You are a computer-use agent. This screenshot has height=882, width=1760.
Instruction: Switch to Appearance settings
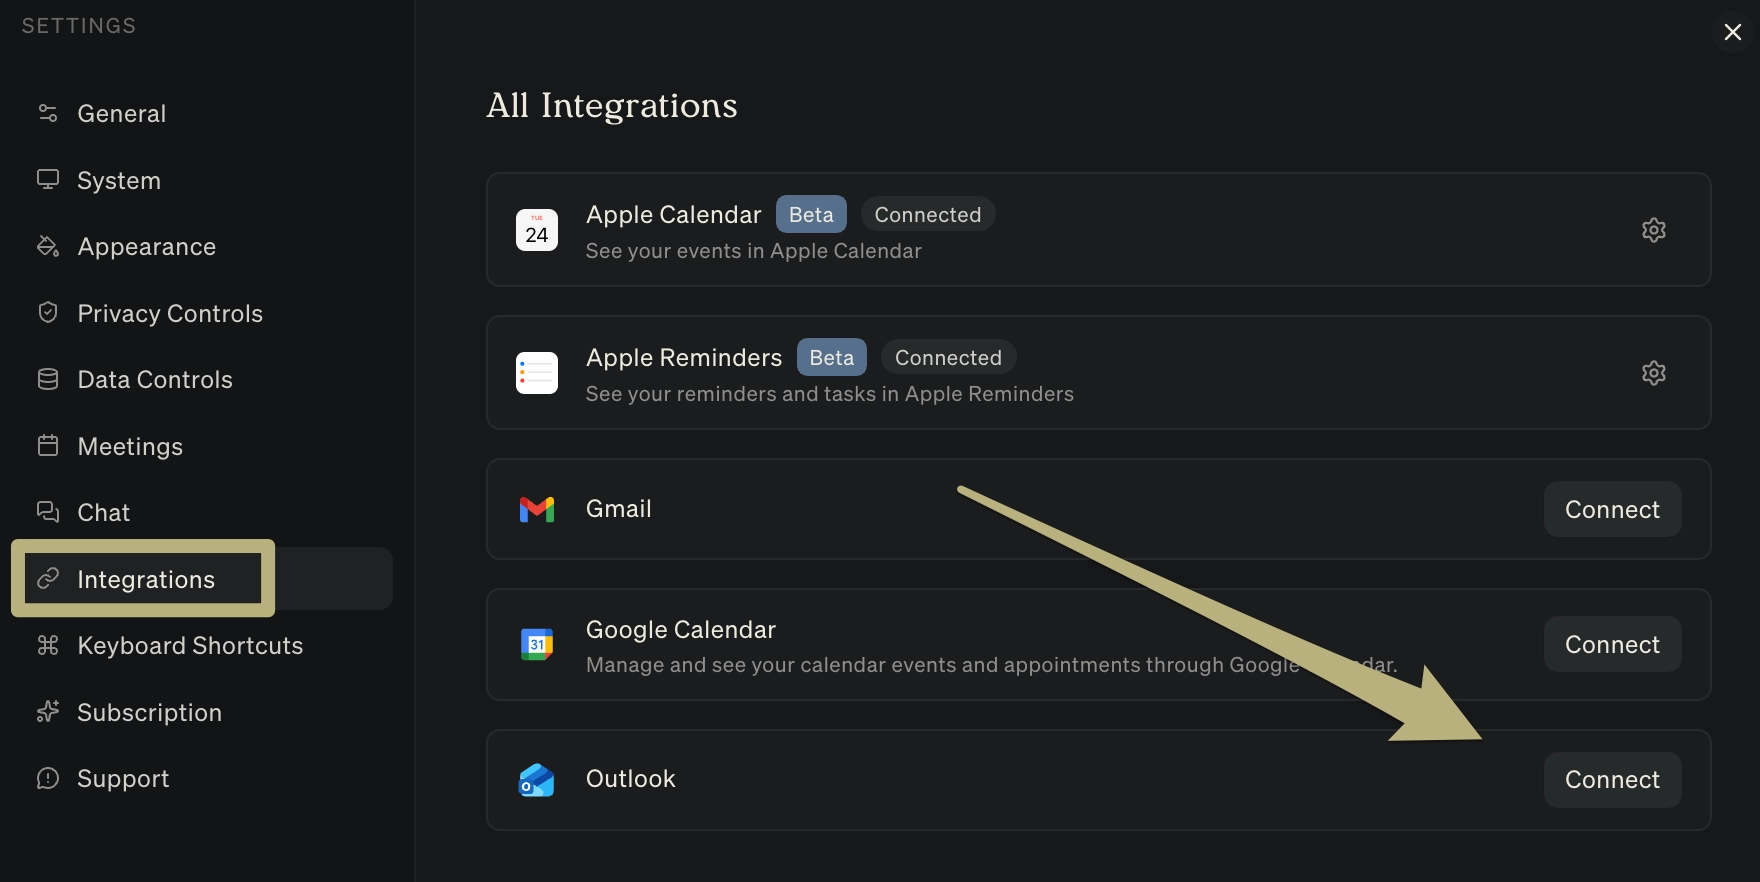pyautogui.click(x=146, y=247)
